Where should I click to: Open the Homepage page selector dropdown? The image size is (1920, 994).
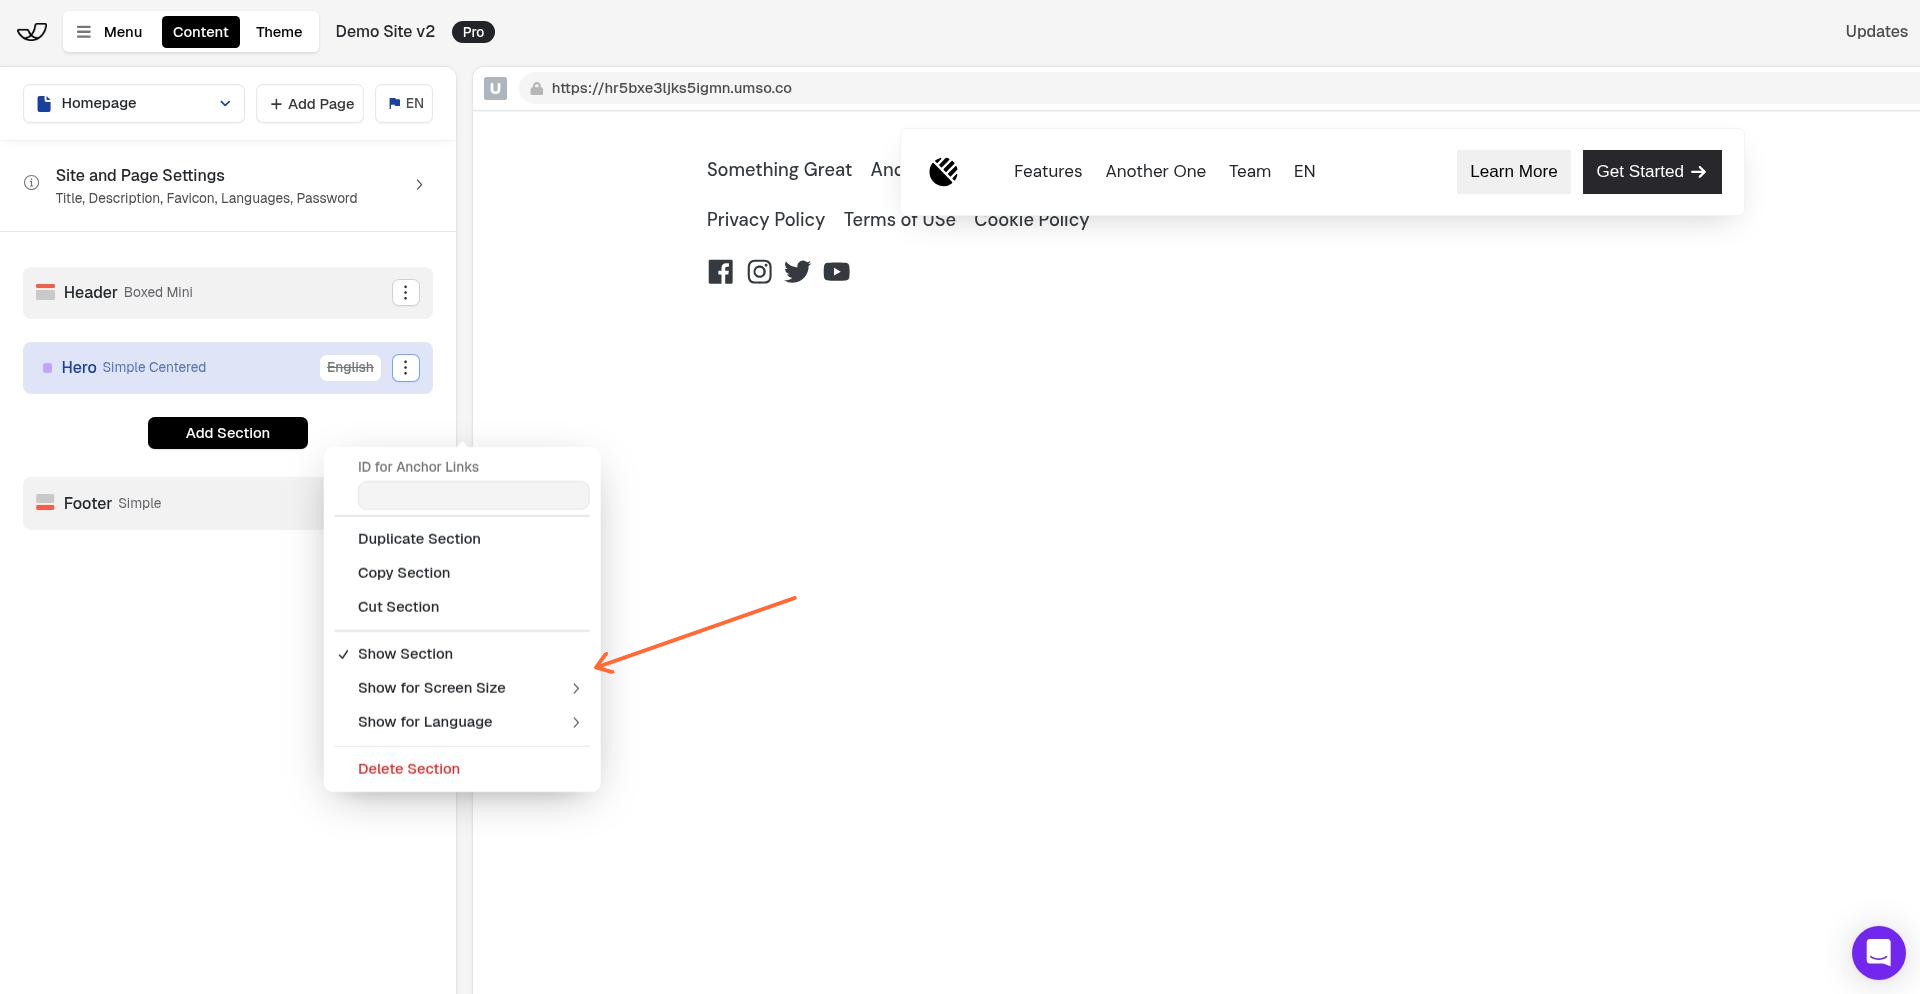coord(133,103)
